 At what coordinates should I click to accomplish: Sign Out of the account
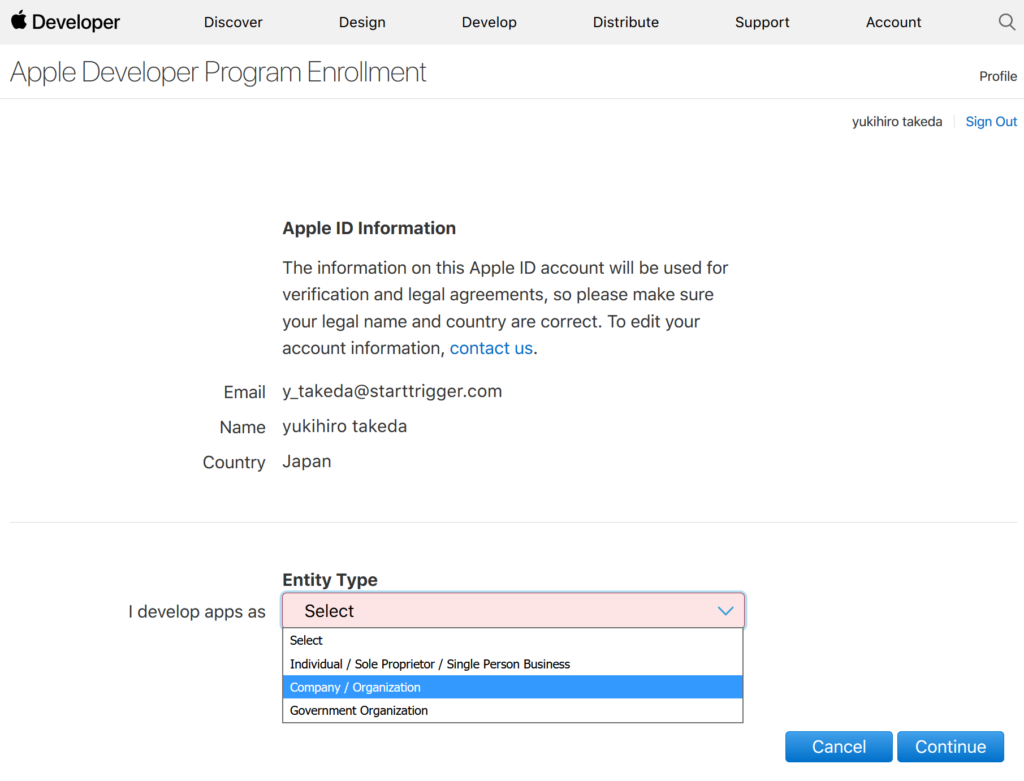click(x=991, y=121)
